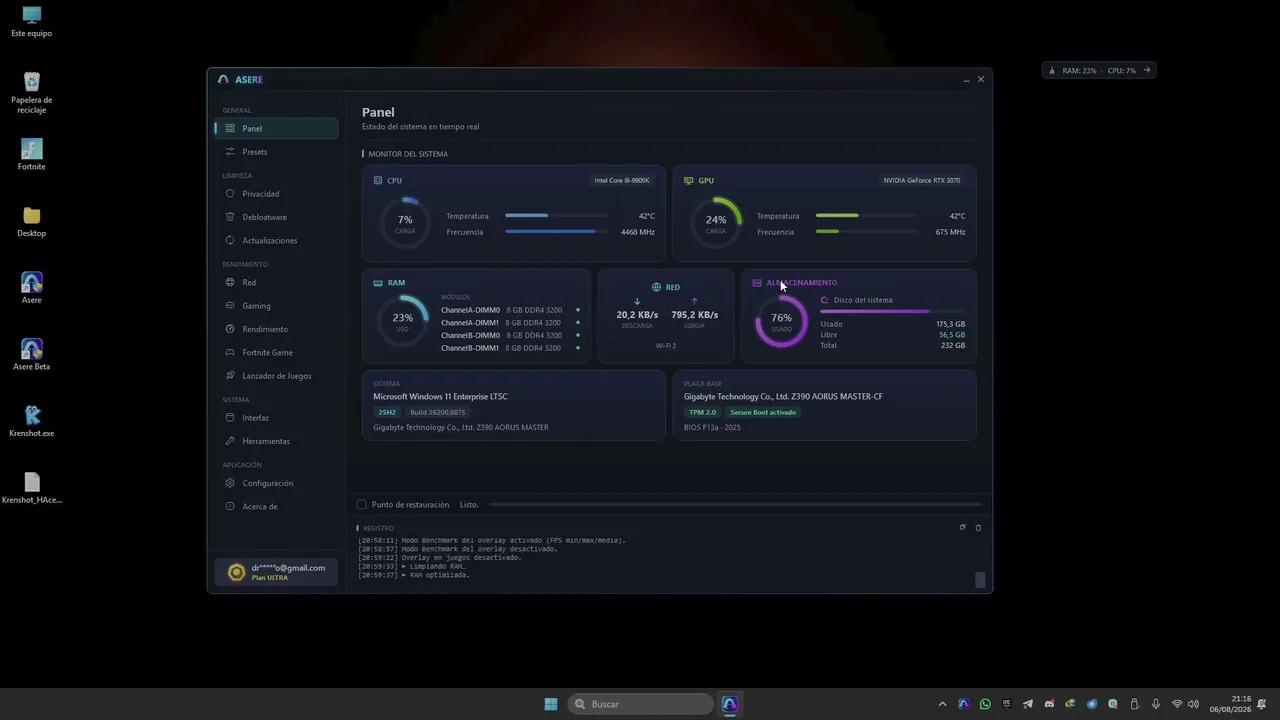Click the Lanzador de Juegos rocket icon

point(230,376)
